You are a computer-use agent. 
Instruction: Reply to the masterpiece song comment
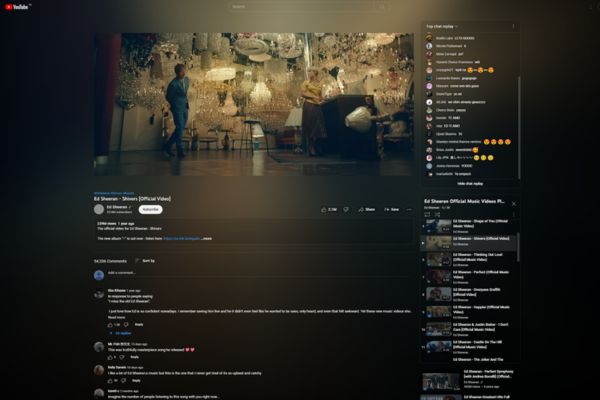pos(135,357)
